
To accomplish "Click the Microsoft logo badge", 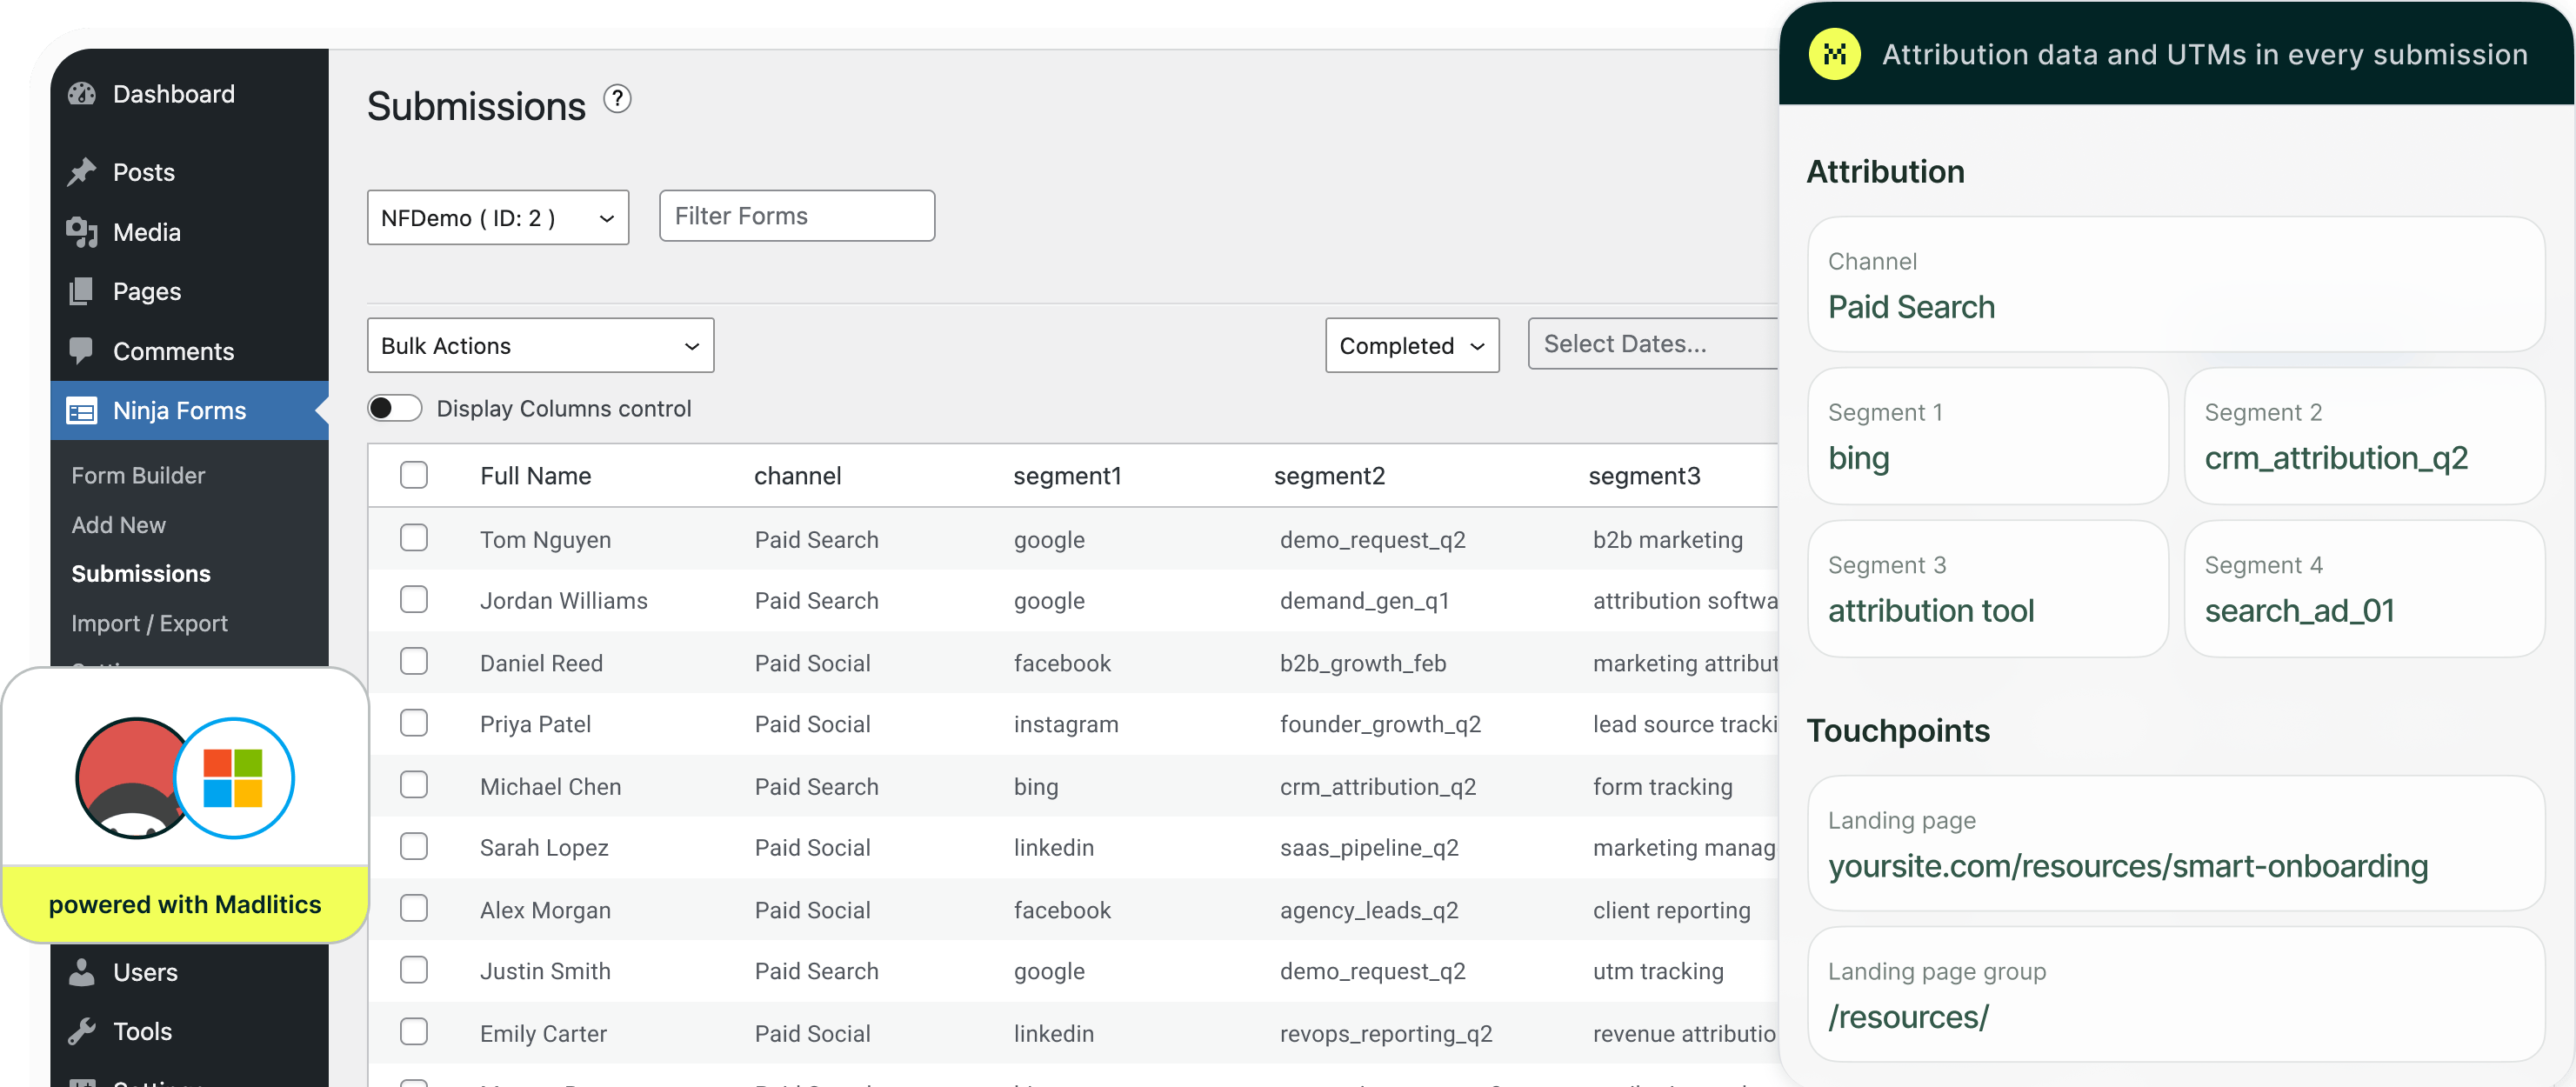I will [233, 778].
